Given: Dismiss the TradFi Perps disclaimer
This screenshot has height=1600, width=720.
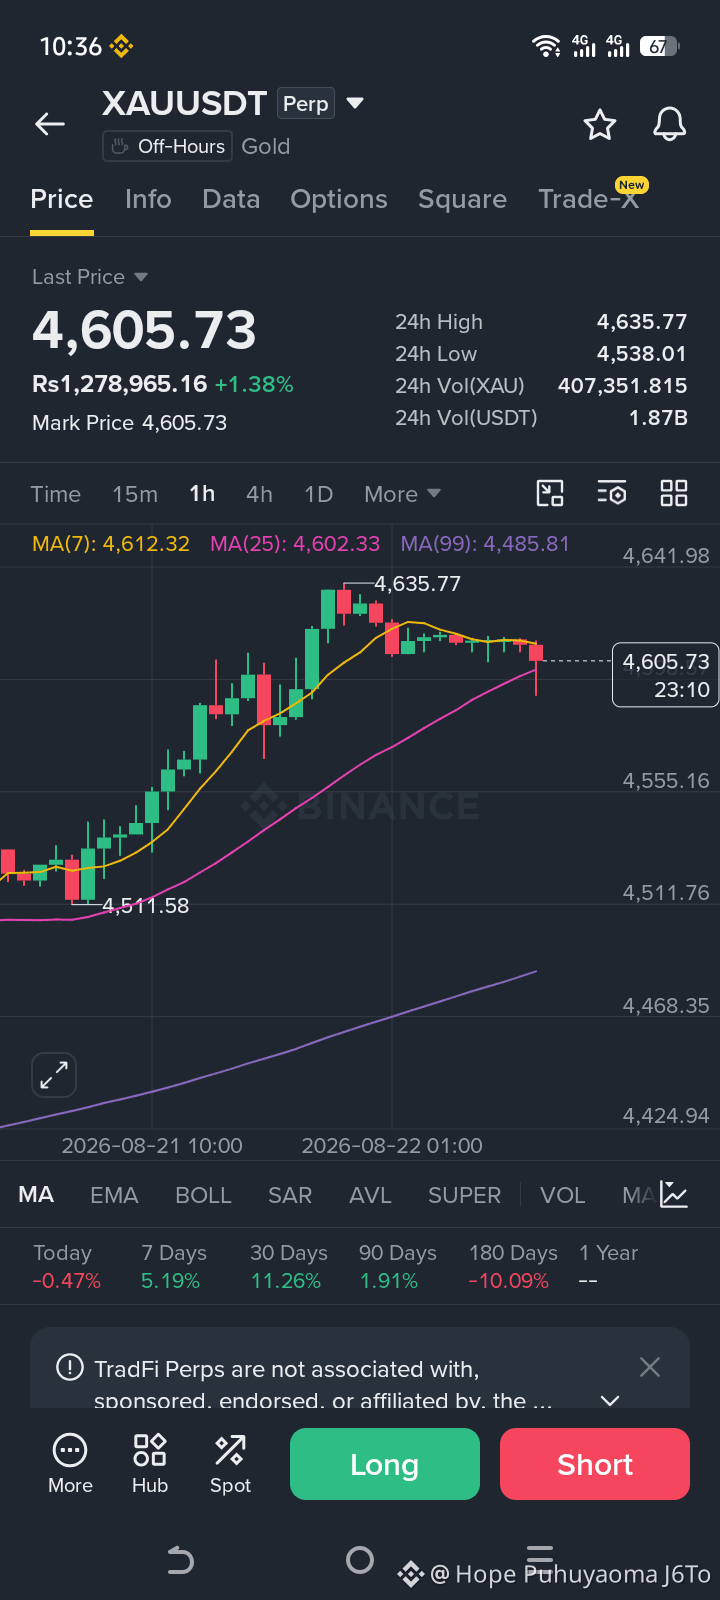Looking at the screenshot, I should (x=650, y=1367).
